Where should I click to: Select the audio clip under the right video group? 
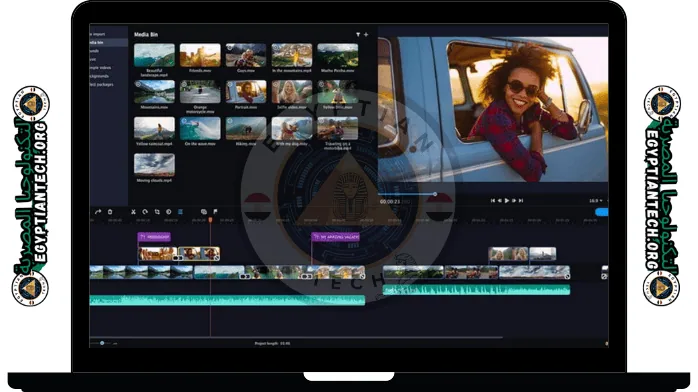476,291
